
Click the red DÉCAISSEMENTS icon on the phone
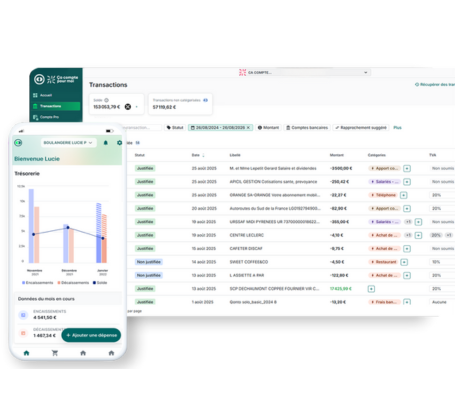(x=23, y=333)
